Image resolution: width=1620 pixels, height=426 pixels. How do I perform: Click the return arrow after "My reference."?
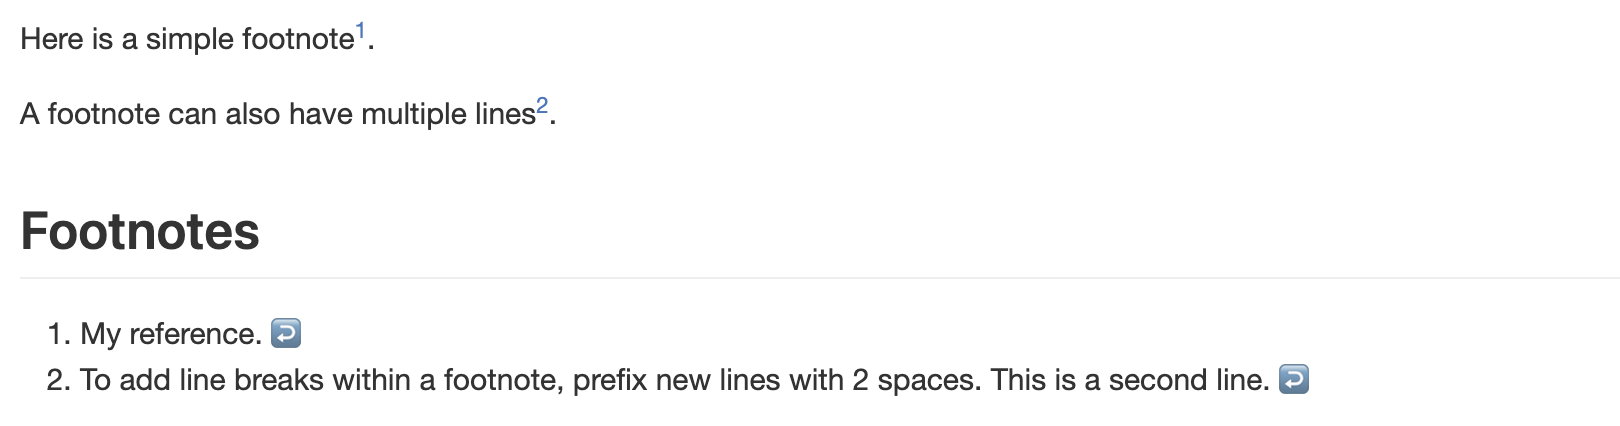[x=286, y=333]
